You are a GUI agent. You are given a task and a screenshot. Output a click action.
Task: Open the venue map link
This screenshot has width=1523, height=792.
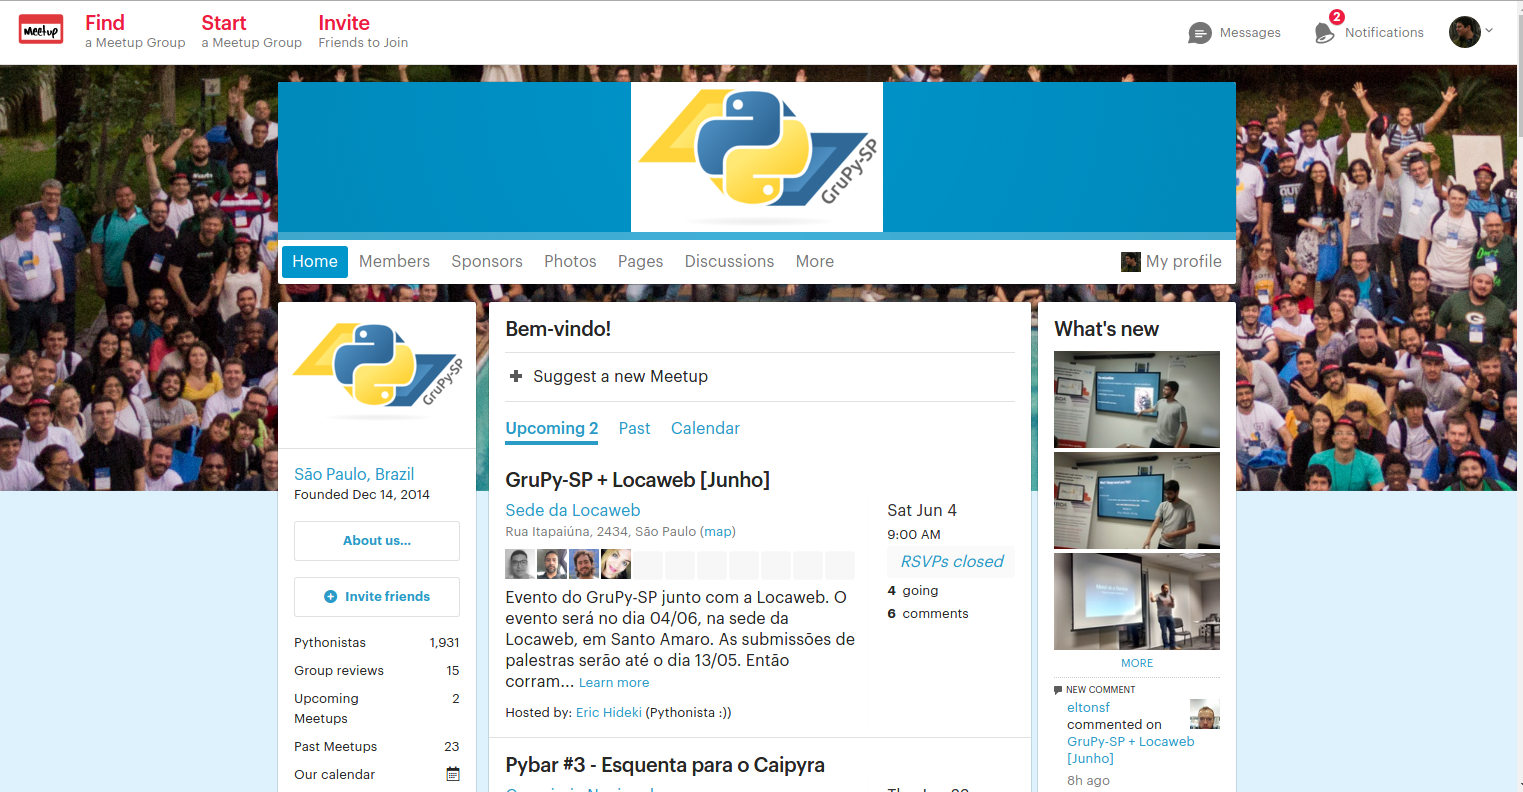point(718,532)
